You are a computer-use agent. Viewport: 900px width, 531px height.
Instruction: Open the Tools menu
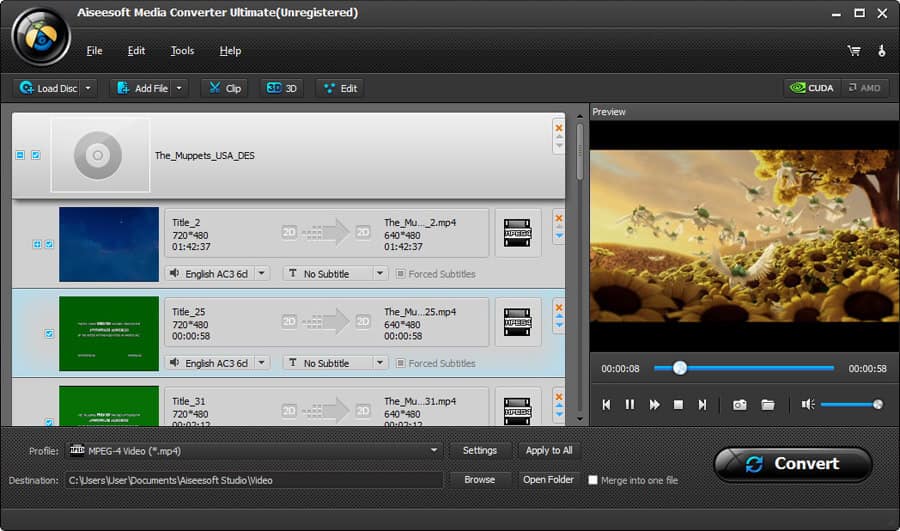pyautogui.click(x=182, y=51)
